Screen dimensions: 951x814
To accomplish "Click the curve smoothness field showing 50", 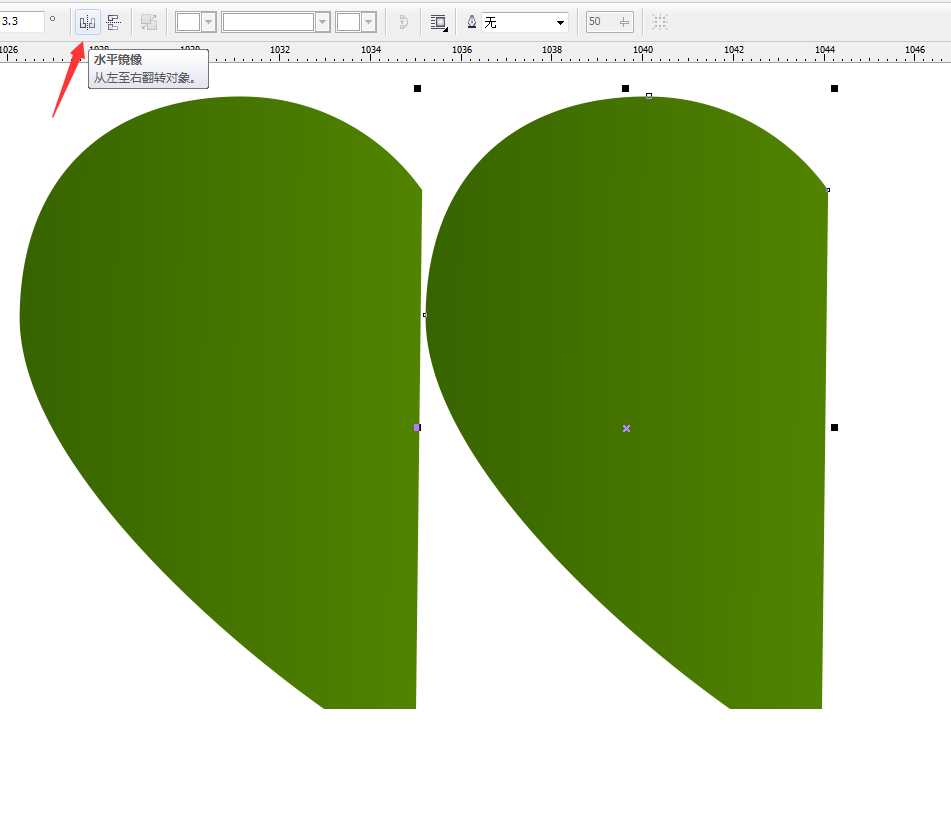I will coord(599,22).
